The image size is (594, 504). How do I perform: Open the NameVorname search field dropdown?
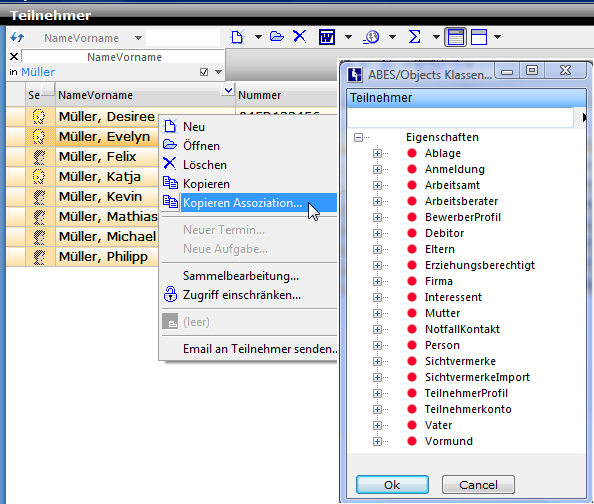click(138, 38)
